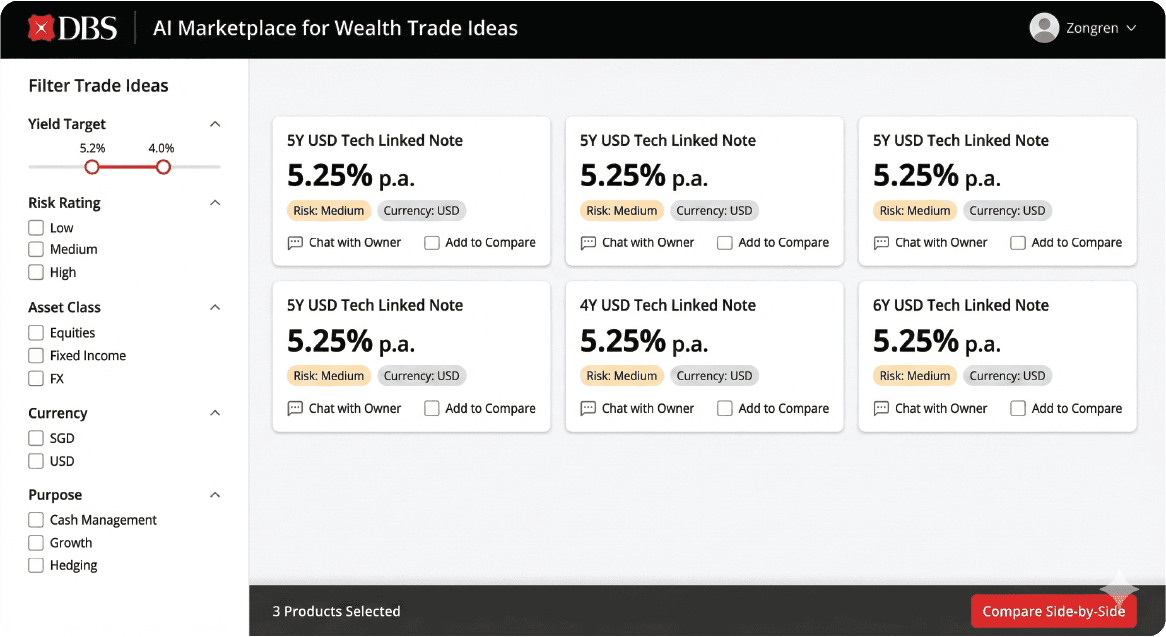The image size is (1166, 637).
Task: Enable the Medium risk rating checkbox
Action: (36, 249)
